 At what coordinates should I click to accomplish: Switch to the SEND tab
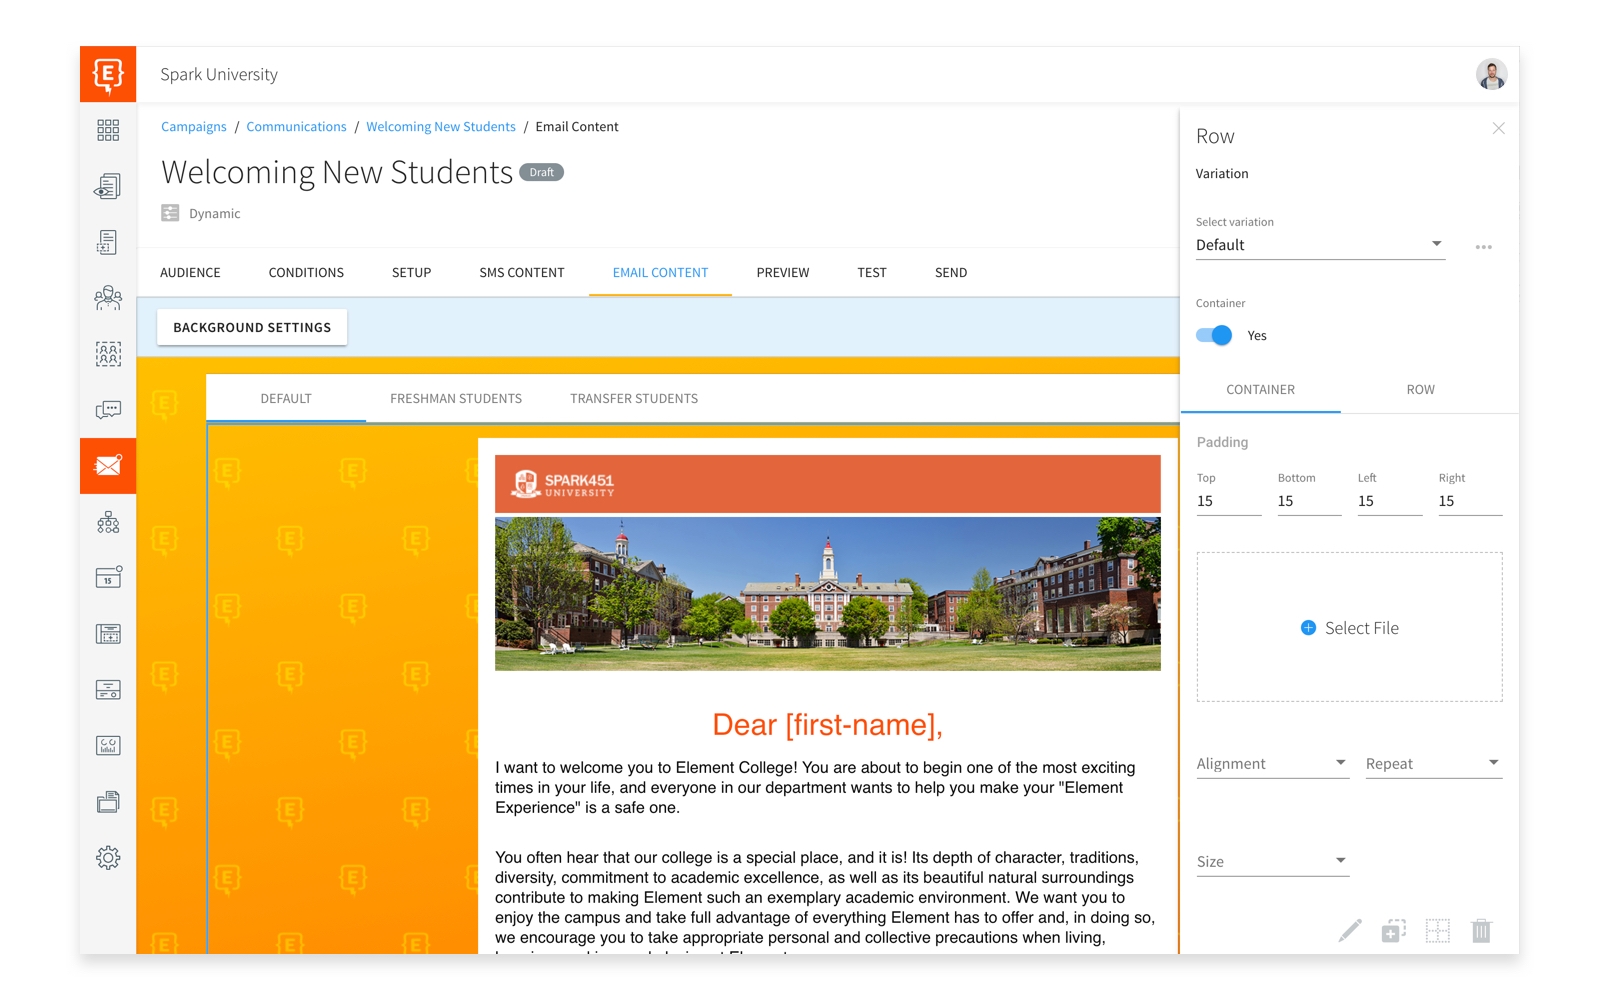951,273
